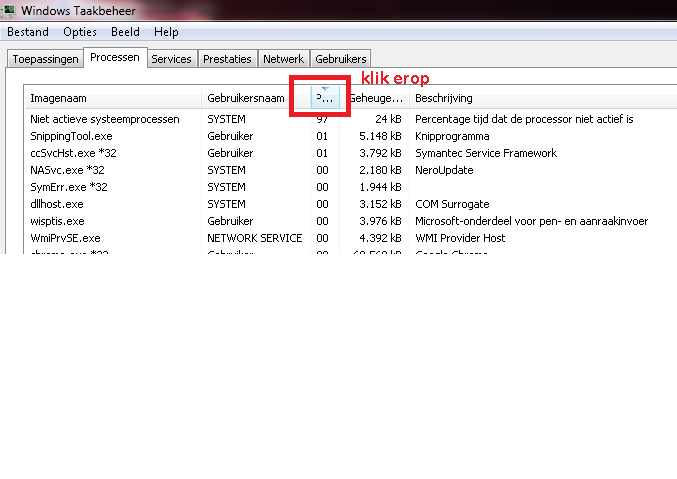Open the Prestaties tab
The image size is (677, 479).
[227, 59]
